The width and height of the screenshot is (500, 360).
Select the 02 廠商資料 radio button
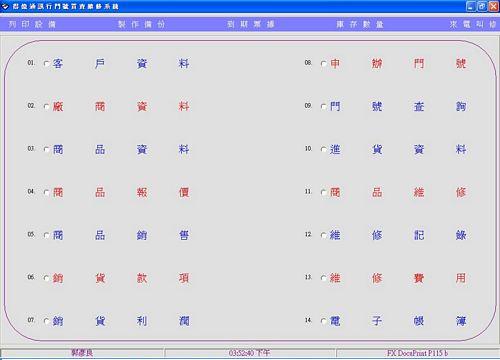coord(46,106)
